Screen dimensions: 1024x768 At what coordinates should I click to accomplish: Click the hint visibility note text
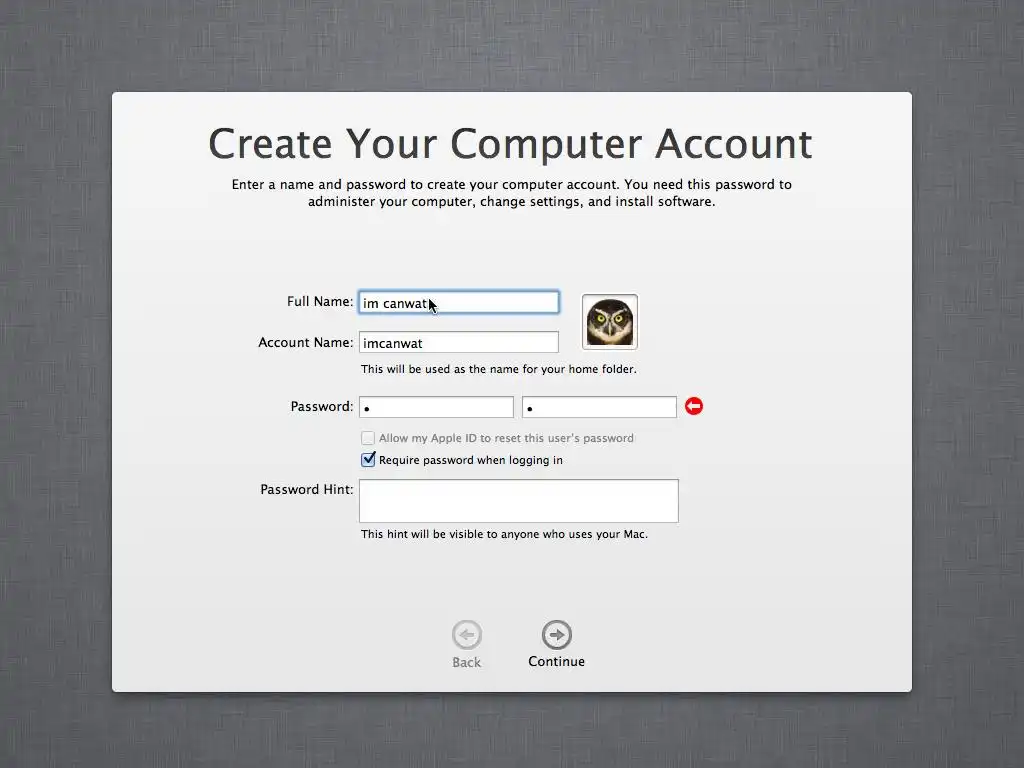point(504,534)
